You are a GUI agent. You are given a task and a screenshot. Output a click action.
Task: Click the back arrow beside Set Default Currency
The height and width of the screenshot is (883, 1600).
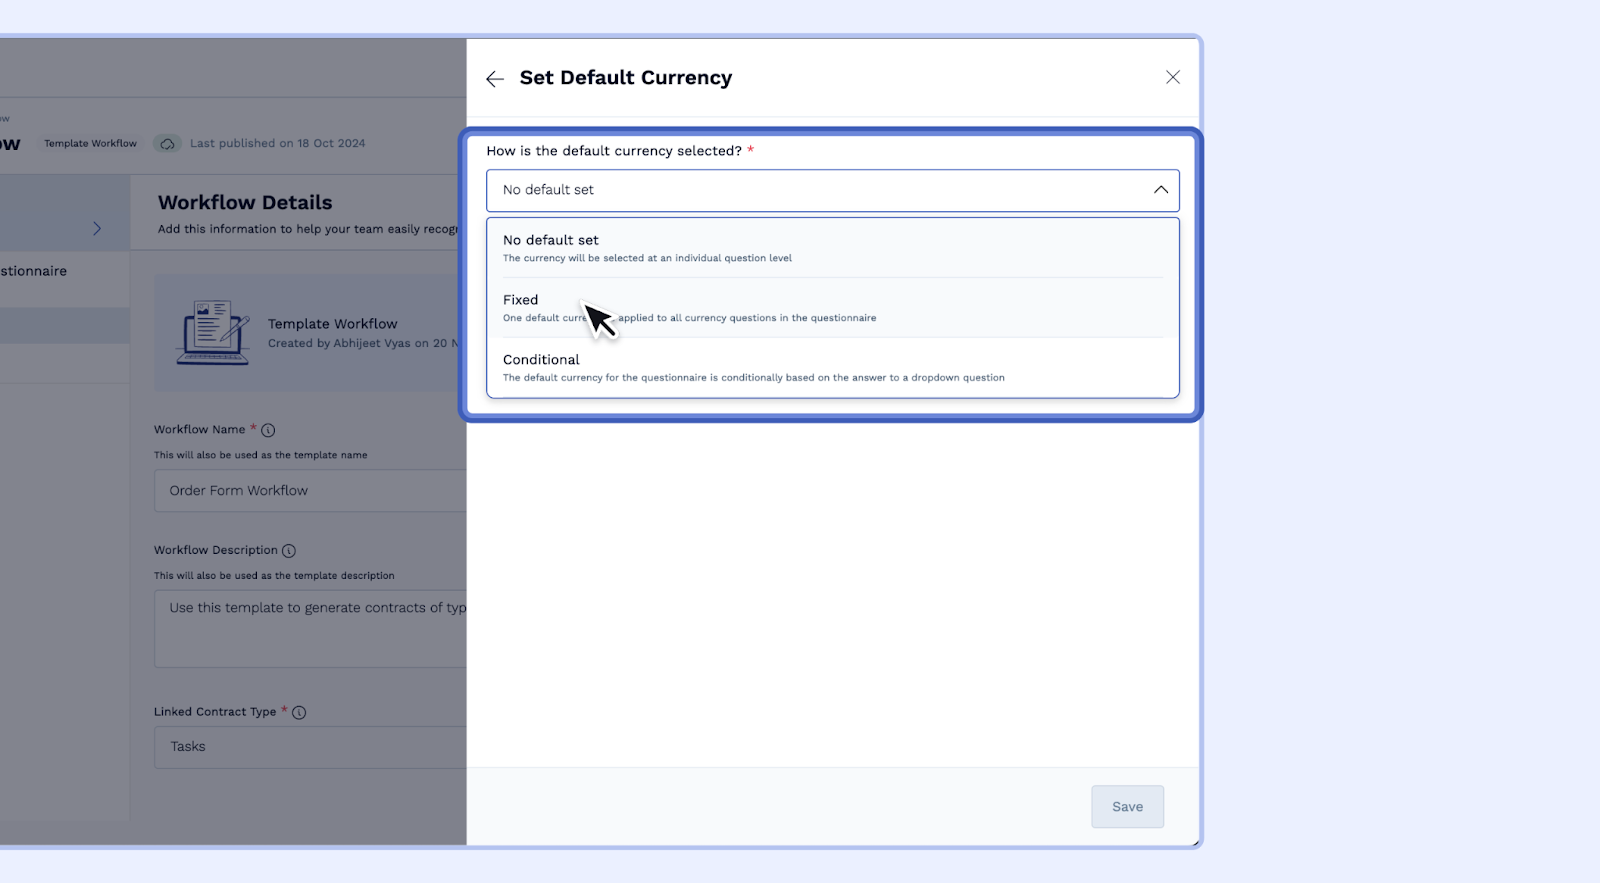coord(495,79)
